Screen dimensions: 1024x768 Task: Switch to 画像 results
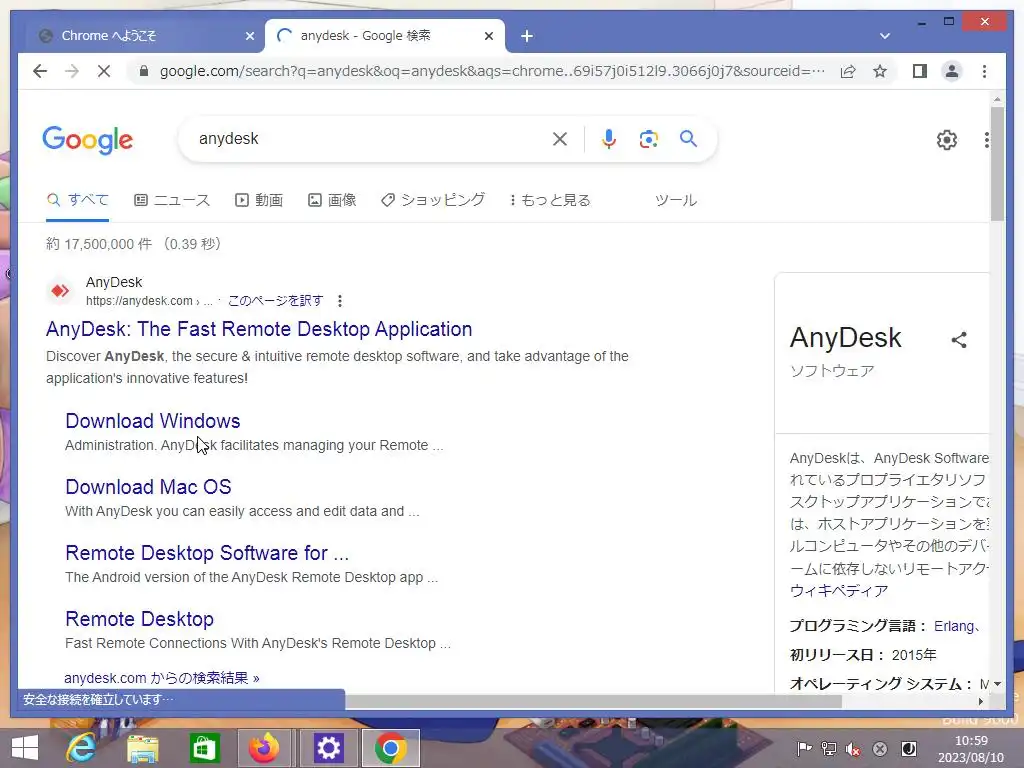click(x=332, y=200)
